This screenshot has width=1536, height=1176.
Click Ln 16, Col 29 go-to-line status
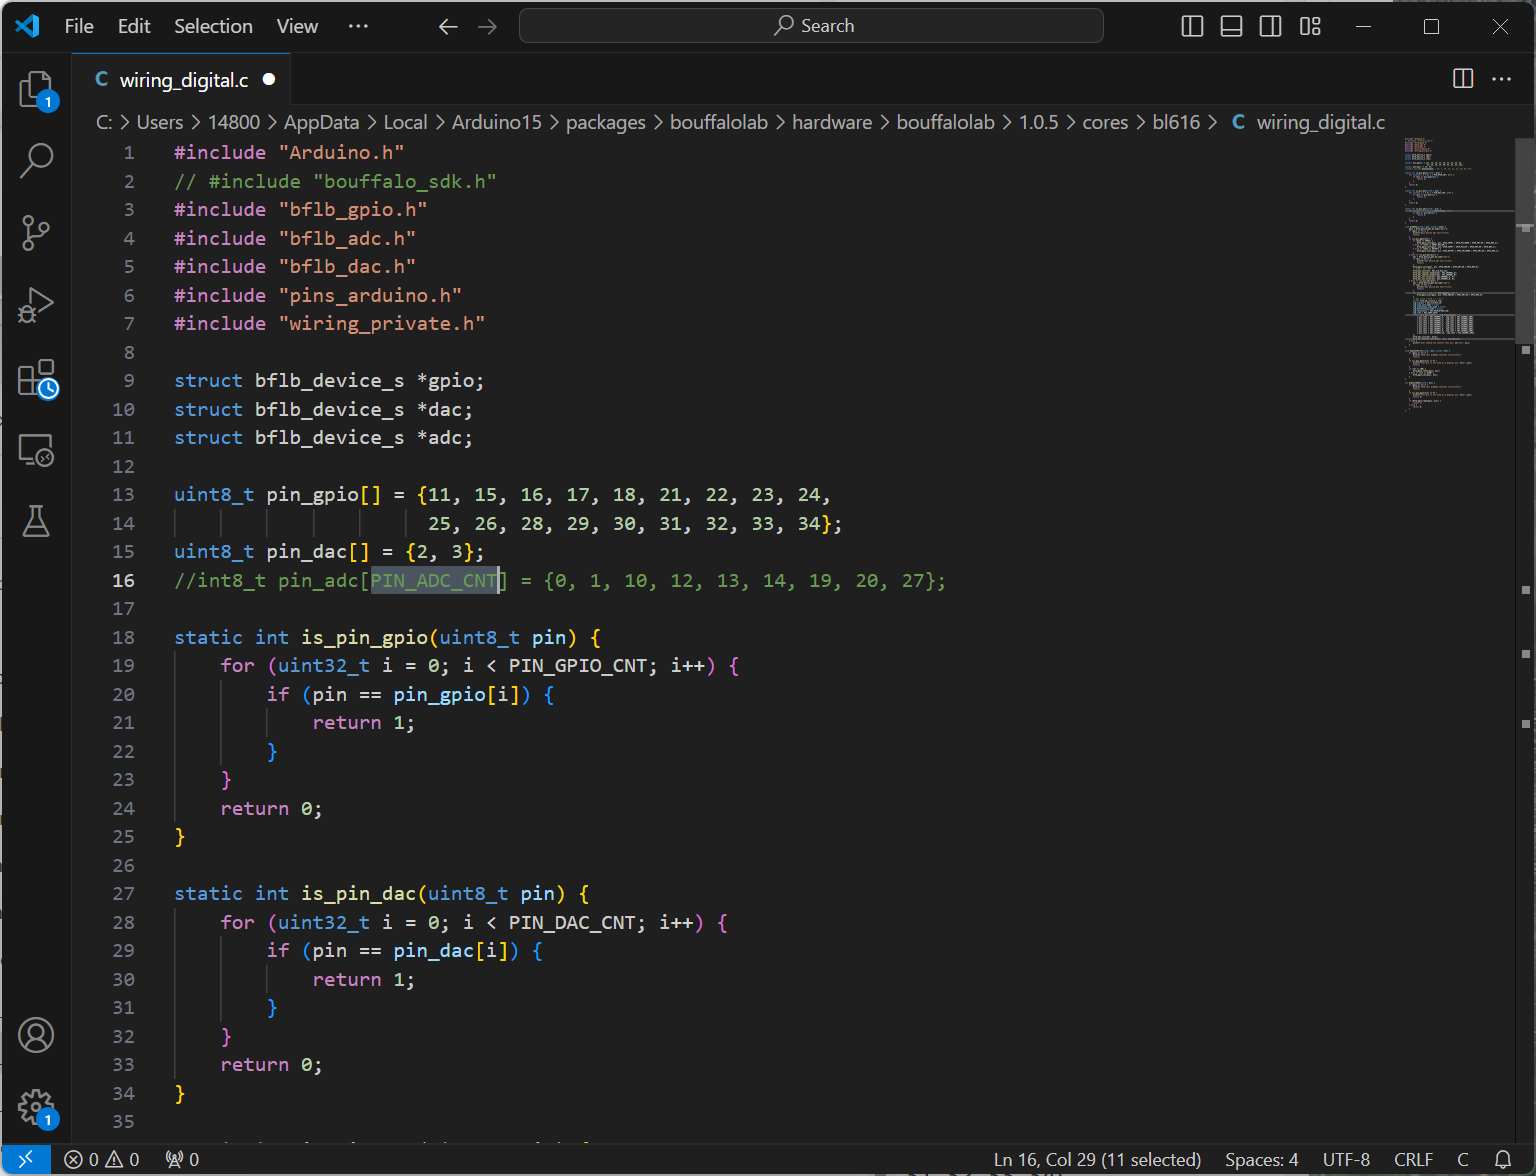click(1097, 1159)
